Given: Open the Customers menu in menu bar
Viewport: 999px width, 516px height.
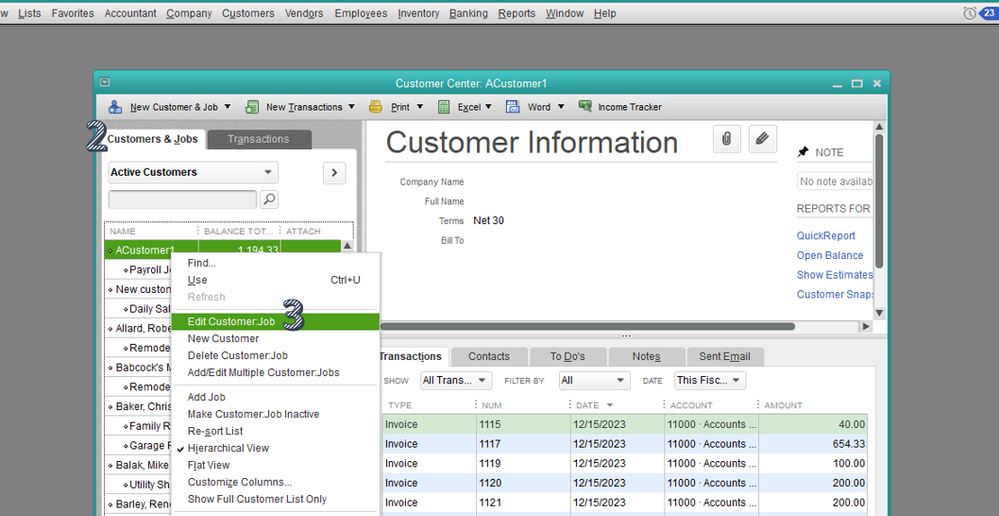Looking at the screenshot, I should (x=248, y=13).
